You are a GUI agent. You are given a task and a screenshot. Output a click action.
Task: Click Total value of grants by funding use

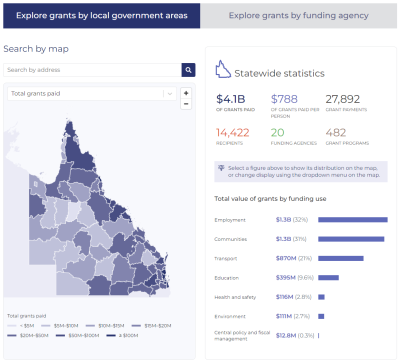tap(270, 199)
